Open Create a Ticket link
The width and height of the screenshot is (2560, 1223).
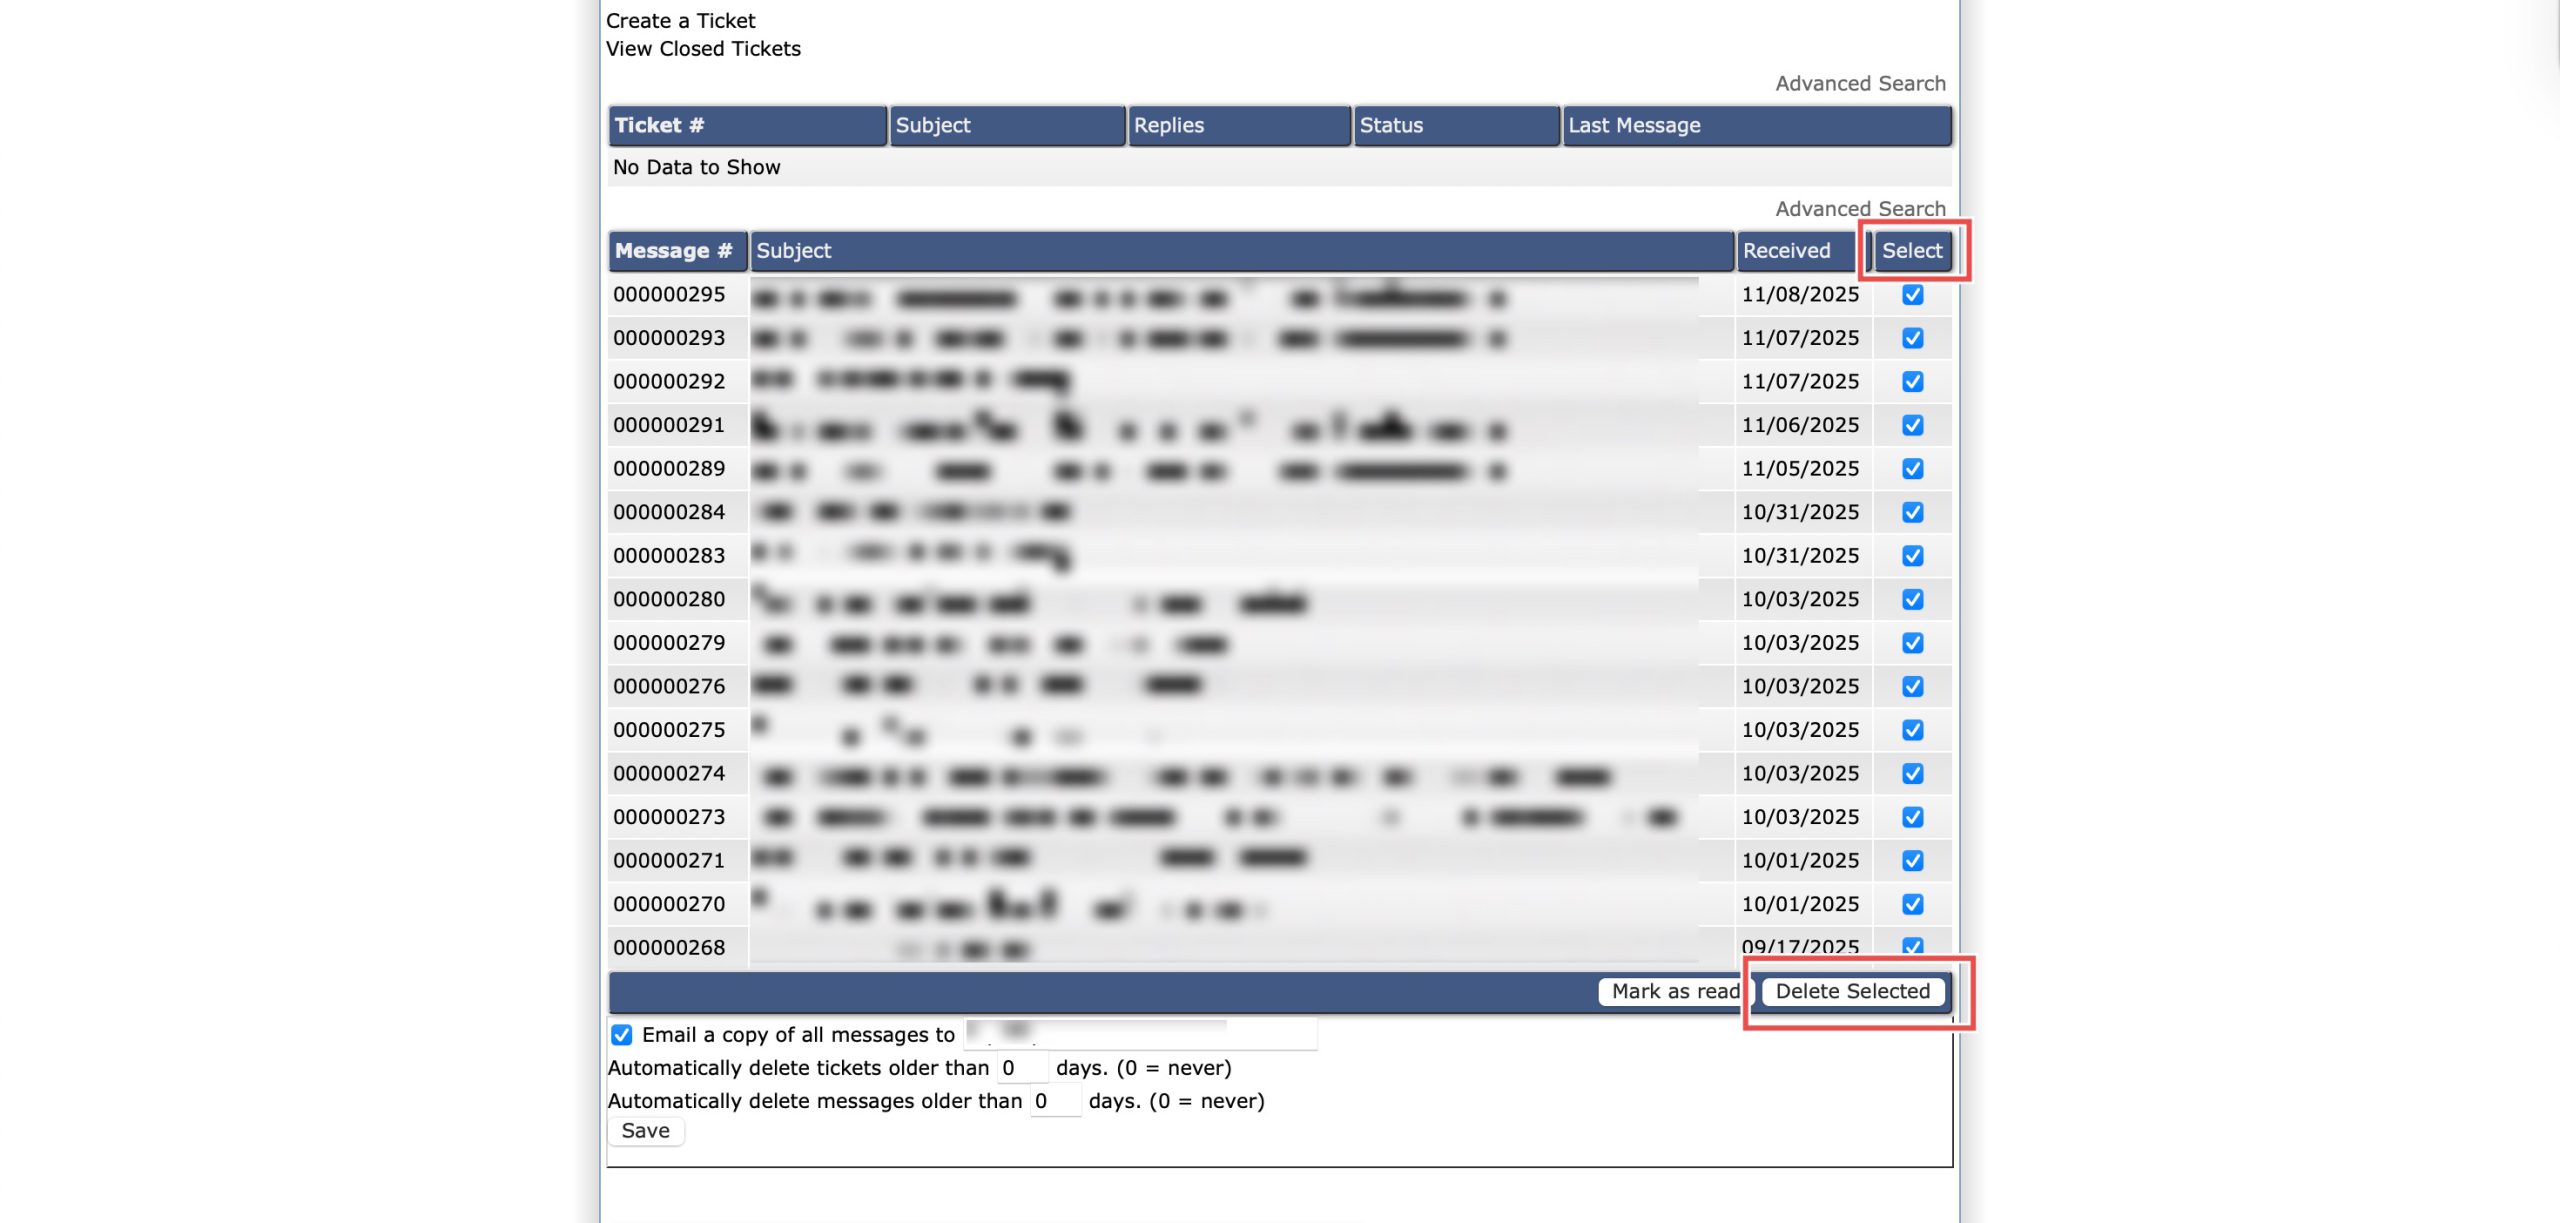point(680,21)
